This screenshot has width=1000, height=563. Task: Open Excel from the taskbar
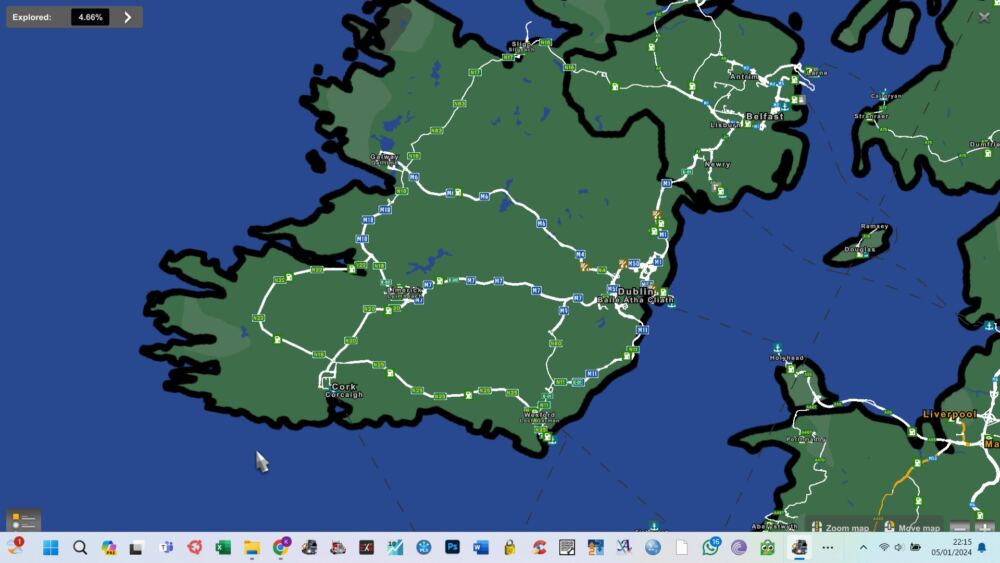[223, 547]
